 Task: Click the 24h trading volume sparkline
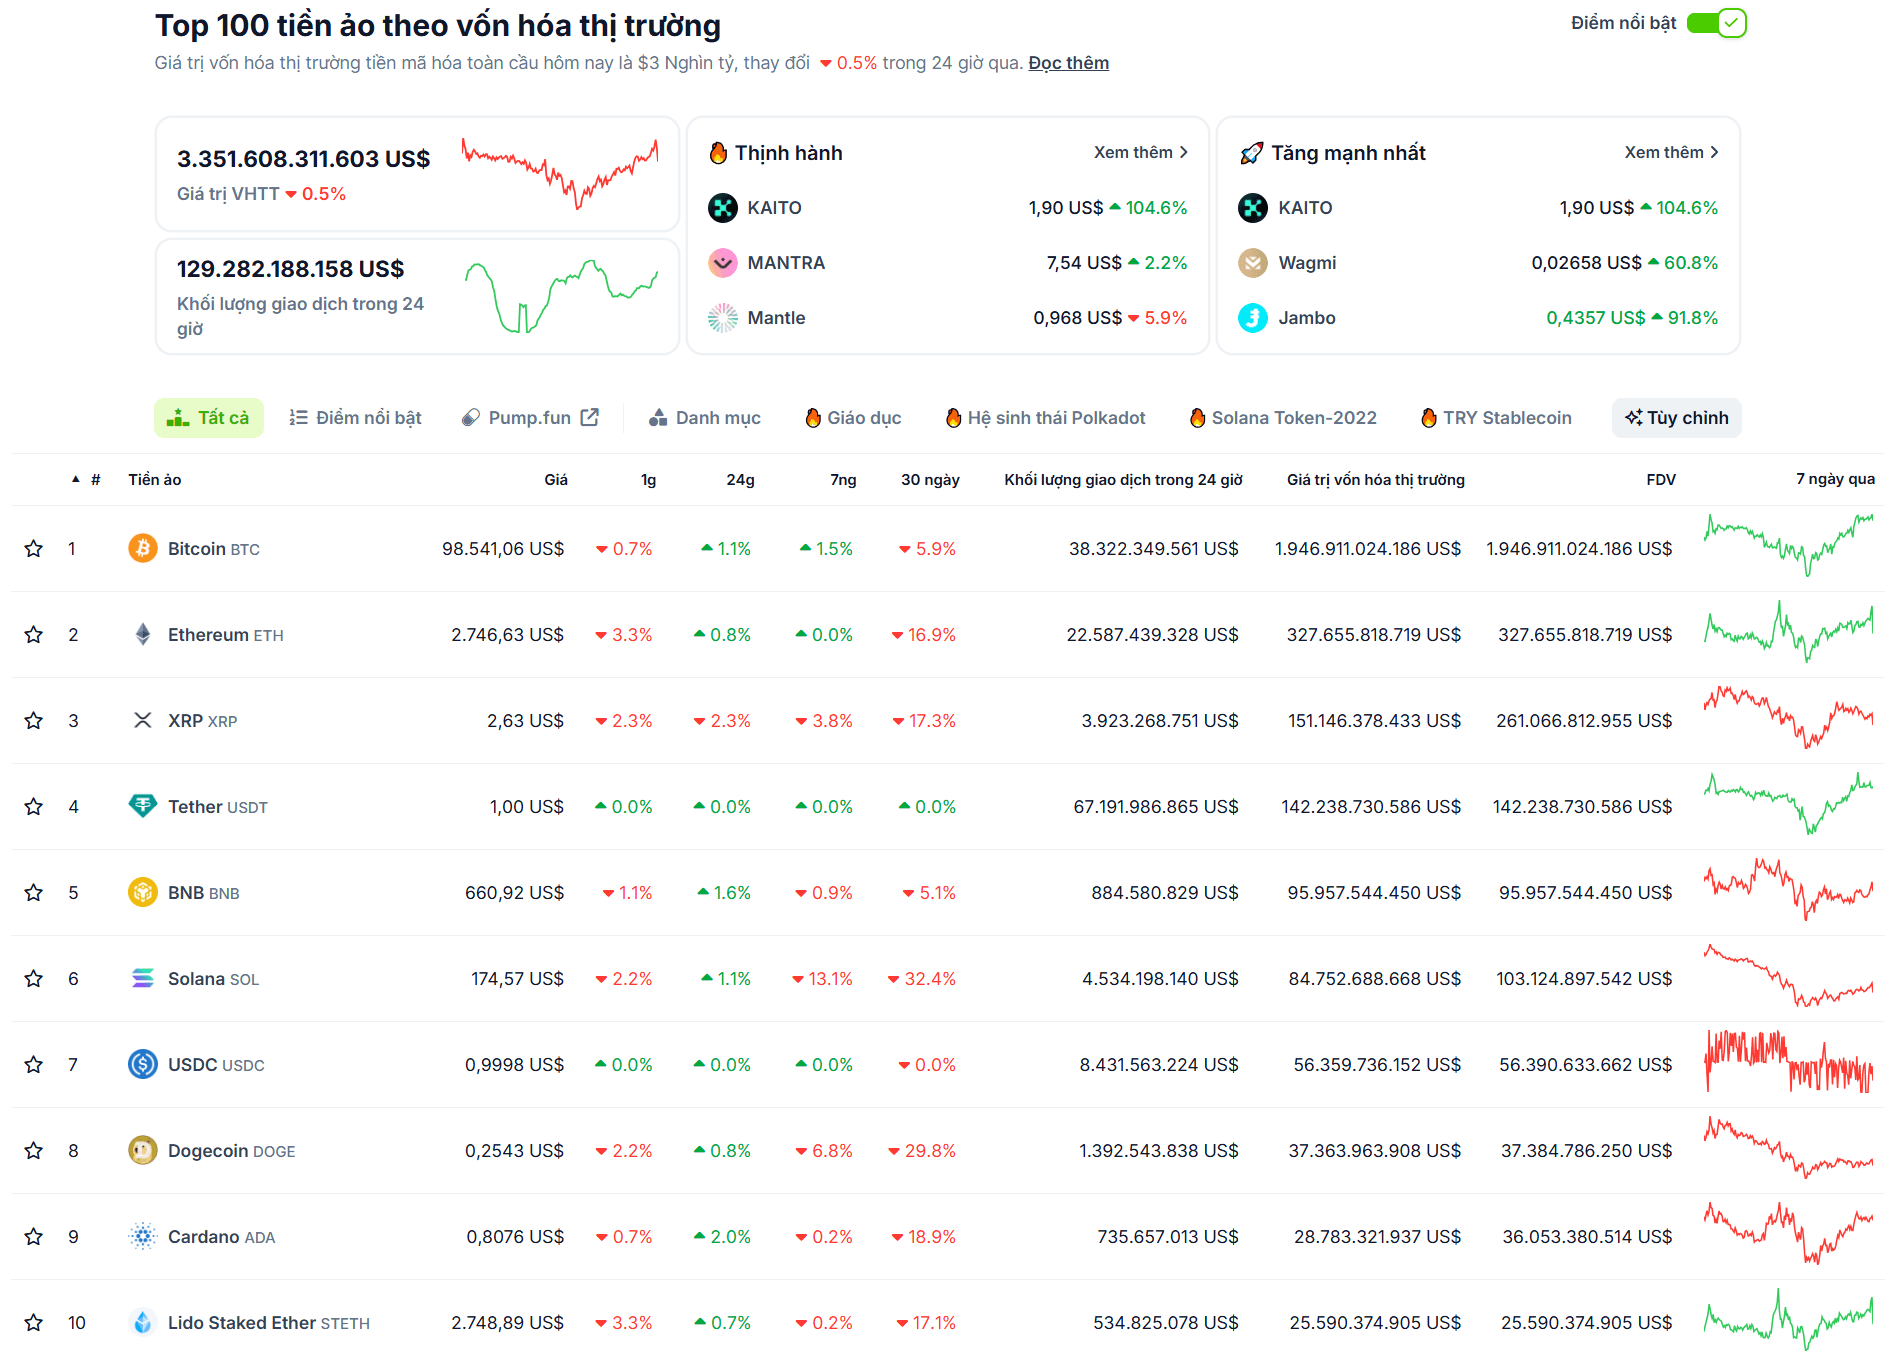coord(560,296)
